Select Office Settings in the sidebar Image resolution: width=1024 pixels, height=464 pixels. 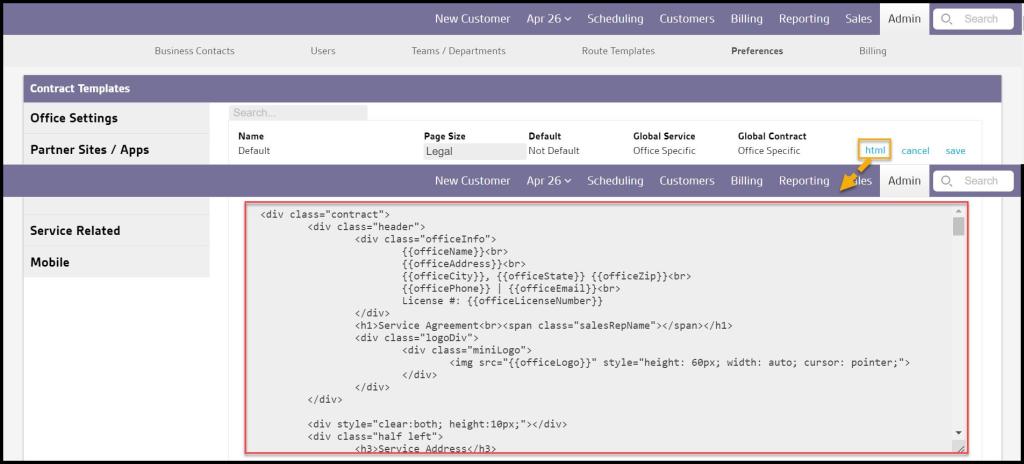(x=74, y=118)
